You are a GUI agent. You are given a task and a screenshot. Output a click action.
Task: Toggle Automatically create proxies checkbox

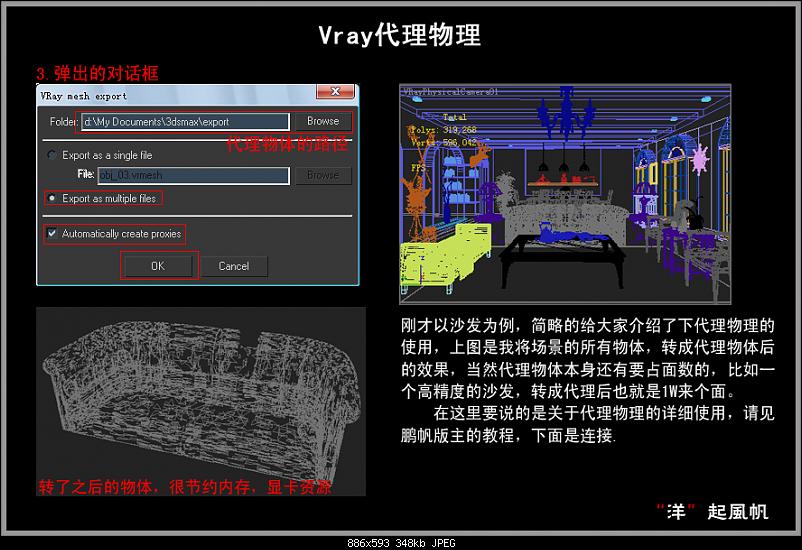(52, 234)
